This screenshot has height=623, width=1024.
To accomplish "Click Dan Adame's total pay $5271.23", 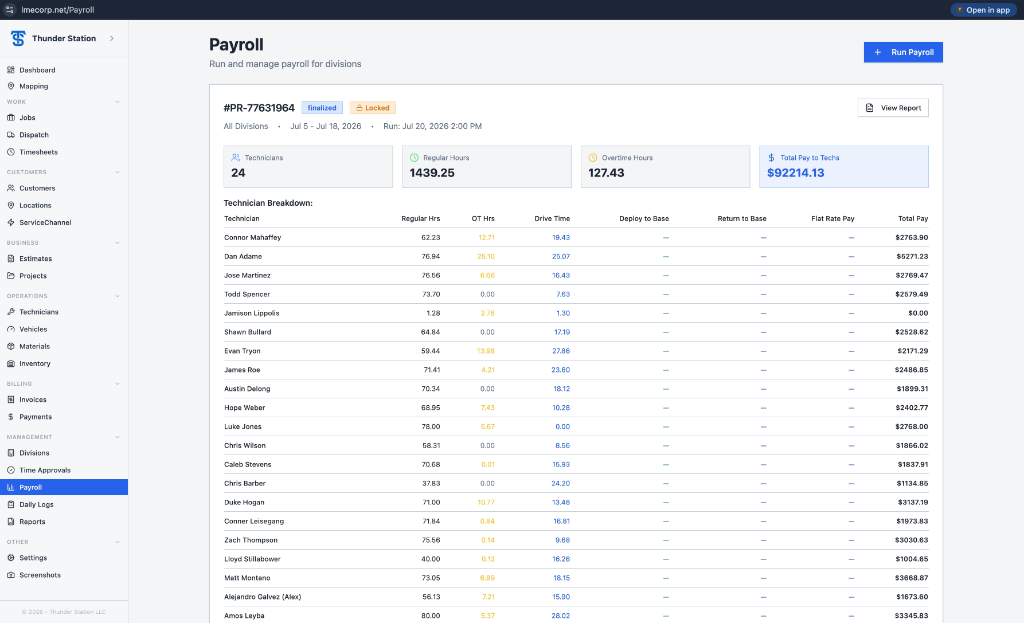I will (x=912, y=257).
